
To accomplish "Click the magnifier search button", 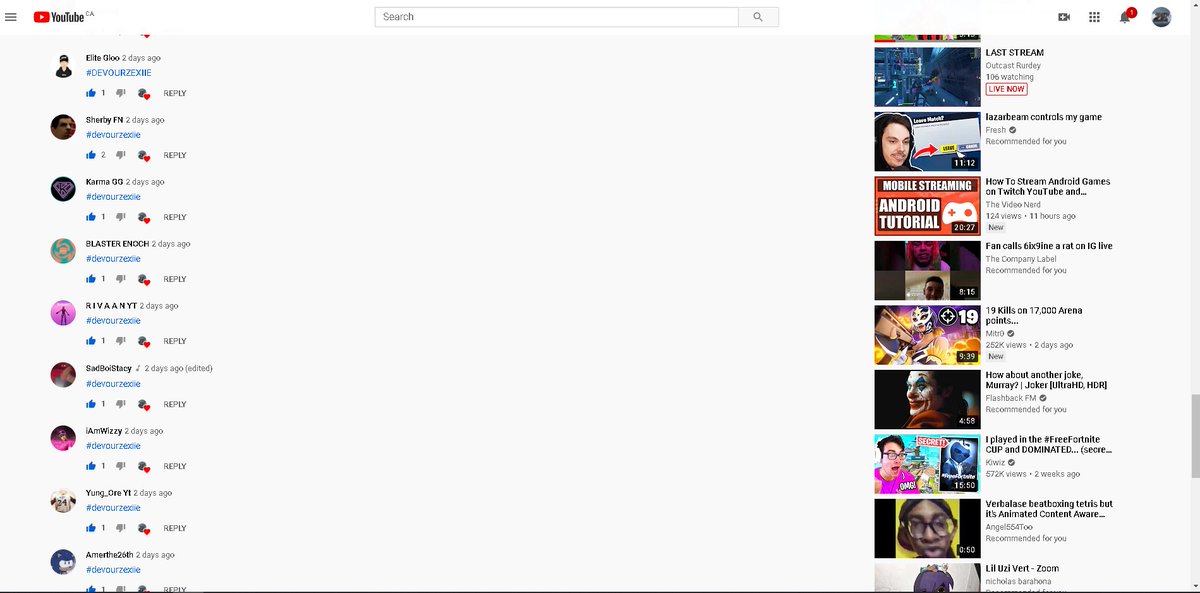I will pos(758,17).
